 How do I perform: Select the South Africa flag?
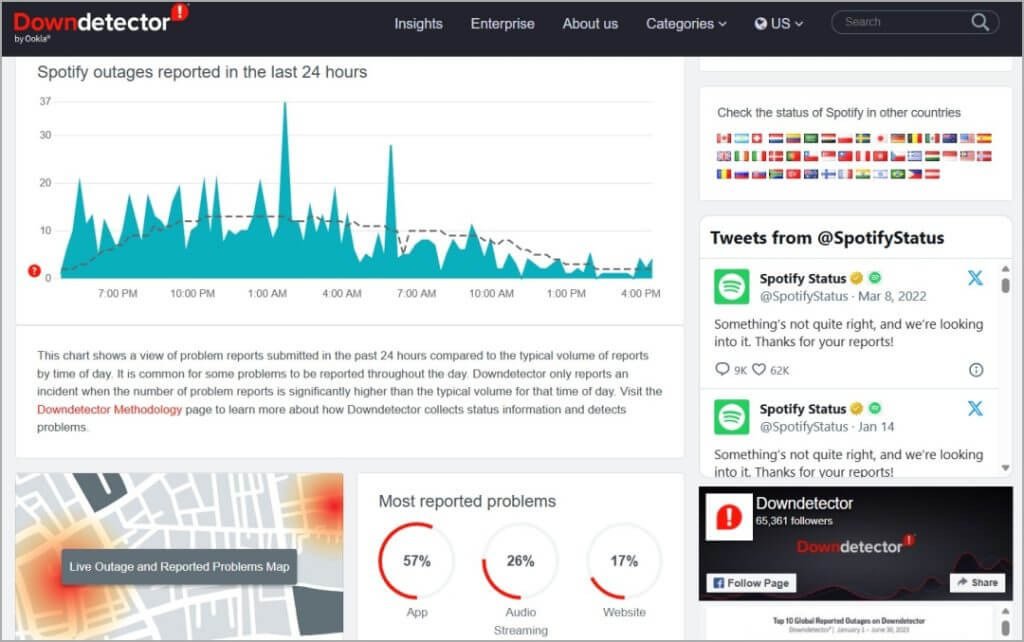pyautogui.click(x=776, y=174)
